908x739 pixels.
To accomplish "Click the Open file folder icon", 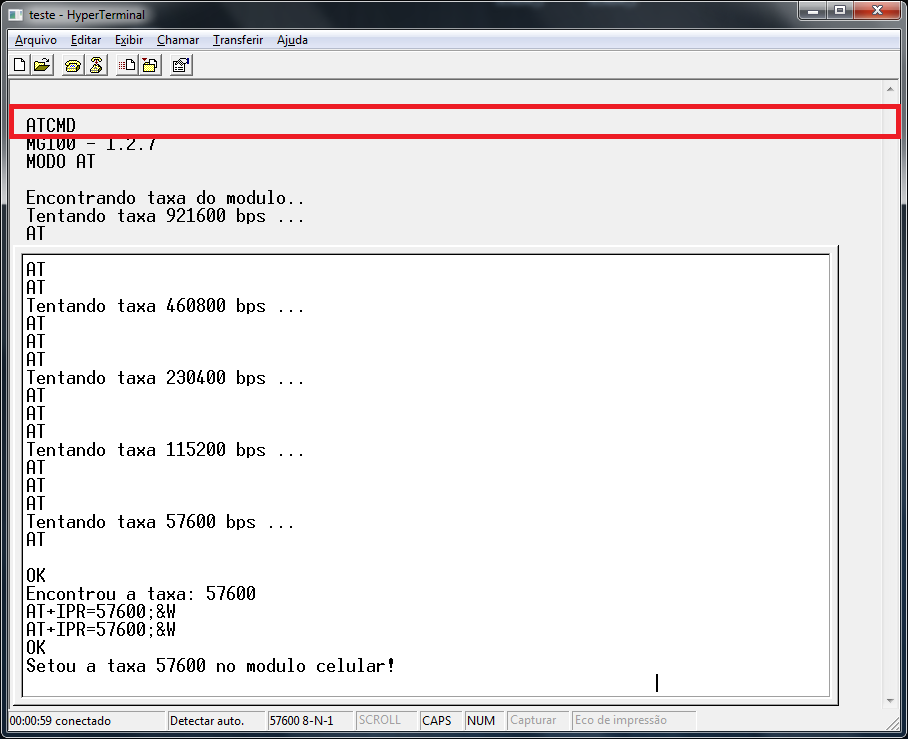I will tap(42, 65).
